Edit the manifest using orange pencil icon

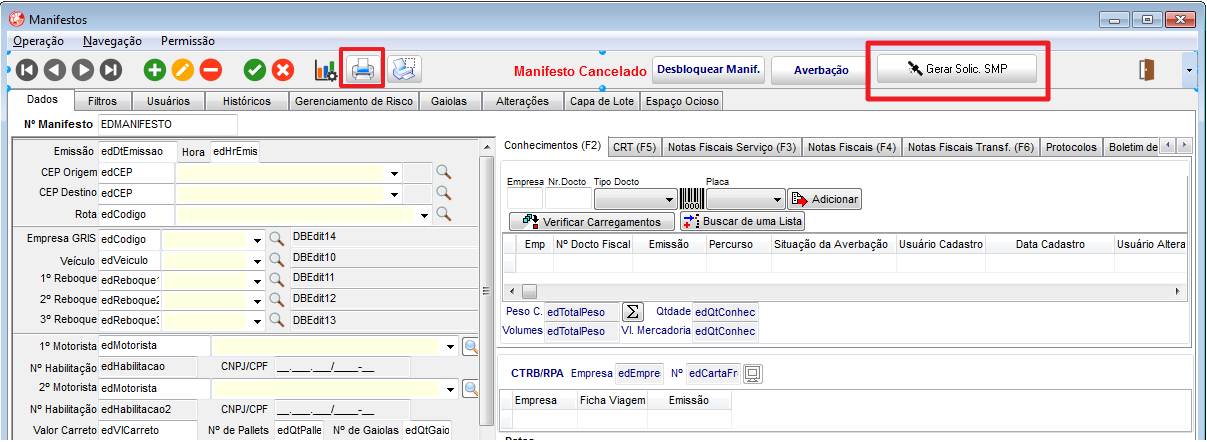(182, 70)
